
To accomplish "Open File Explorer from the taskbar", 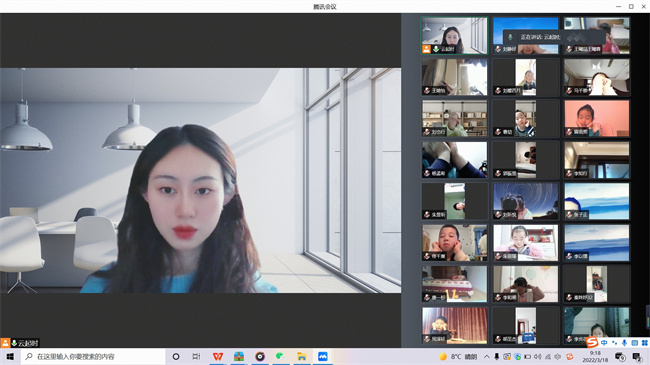I will coord(301,356).
